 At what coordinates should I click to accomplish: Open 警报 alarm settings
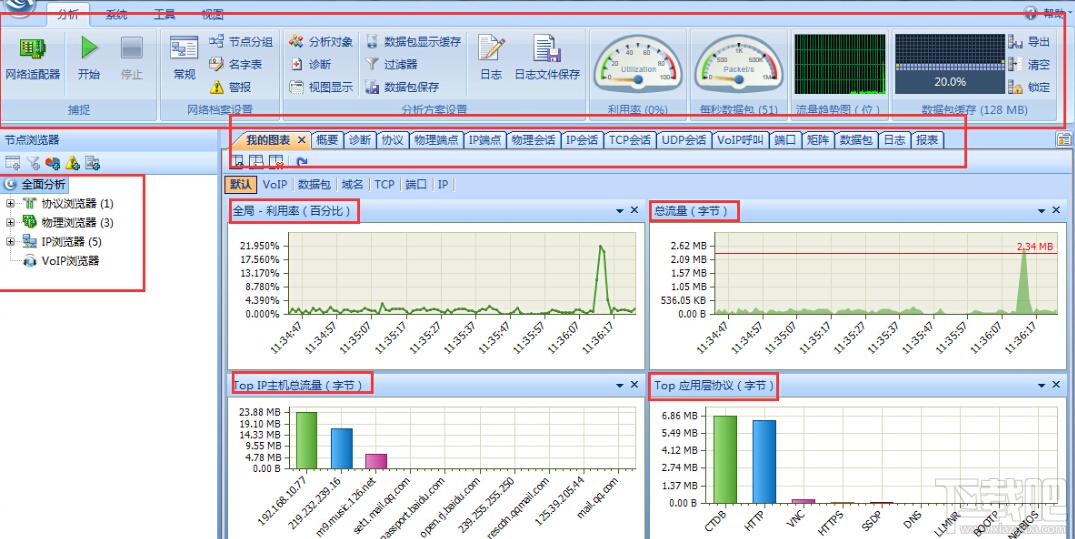(230, 87)
